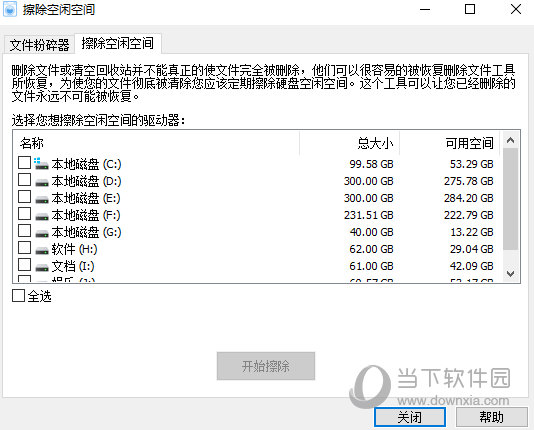Viewport: 534px width, 430px height.
Task: Click the drive icon for 本地磁盘 (D:)
Action: pyautogui.click(x=42, y=183)
